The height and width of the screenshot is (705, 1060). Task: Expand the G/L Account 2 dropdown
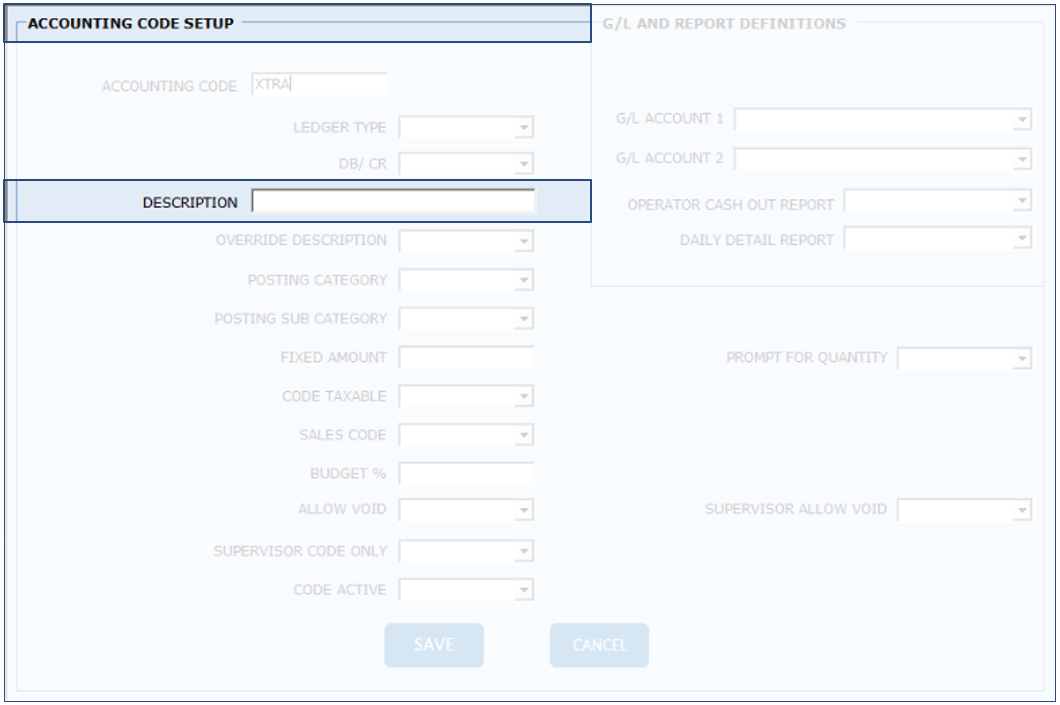882,159
